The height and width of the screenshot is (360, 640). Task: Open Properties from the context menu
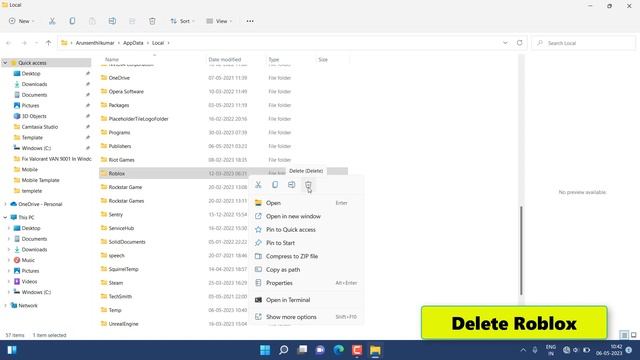(307, 283)
